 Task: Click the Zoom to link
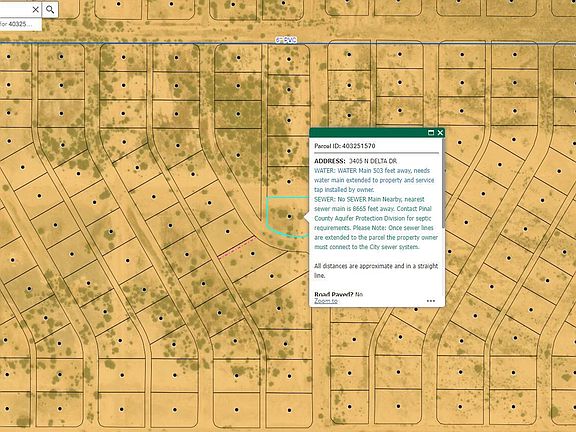326,301
